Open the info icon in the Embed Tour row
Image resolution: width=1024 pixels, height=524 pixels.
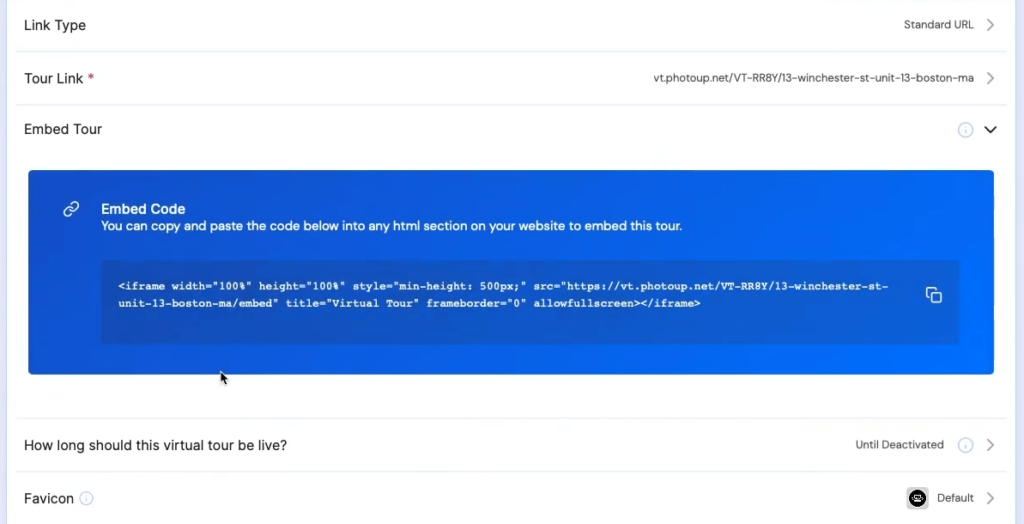click(965, 130)
